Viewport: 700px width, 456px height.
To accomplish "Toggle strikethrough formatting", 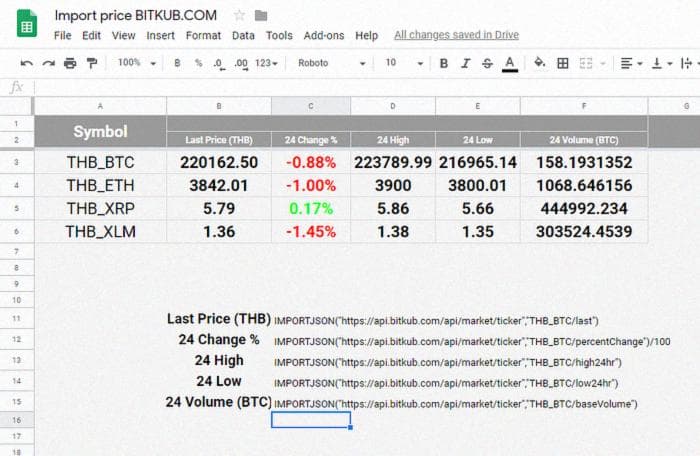I will coord(488,63).
